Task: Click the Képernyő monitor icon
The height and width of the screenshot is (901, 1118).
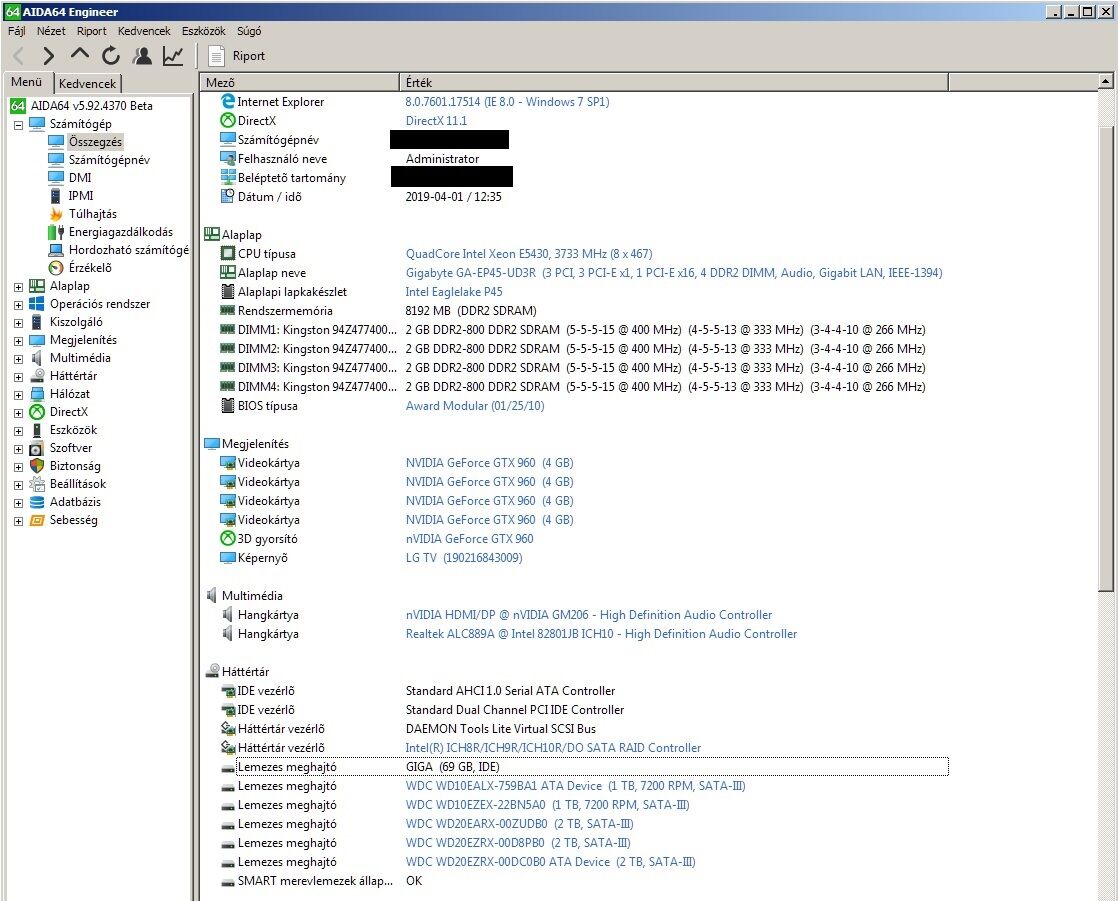Action: click(x=227, y=557)
